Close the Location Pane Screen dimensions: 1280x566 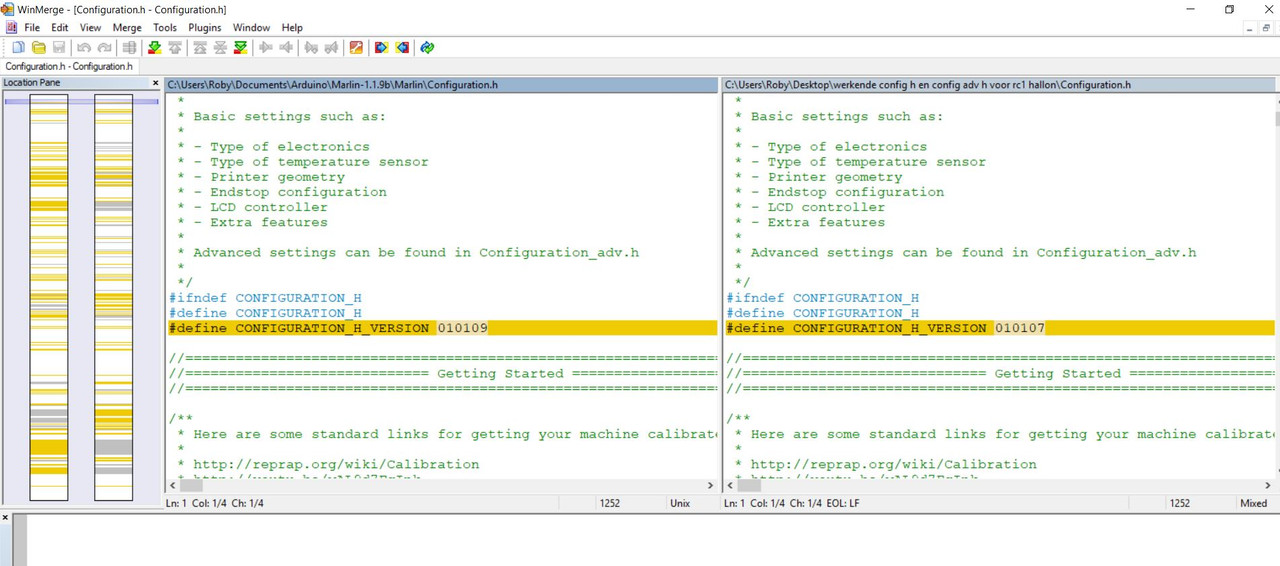tap(155, 83)
